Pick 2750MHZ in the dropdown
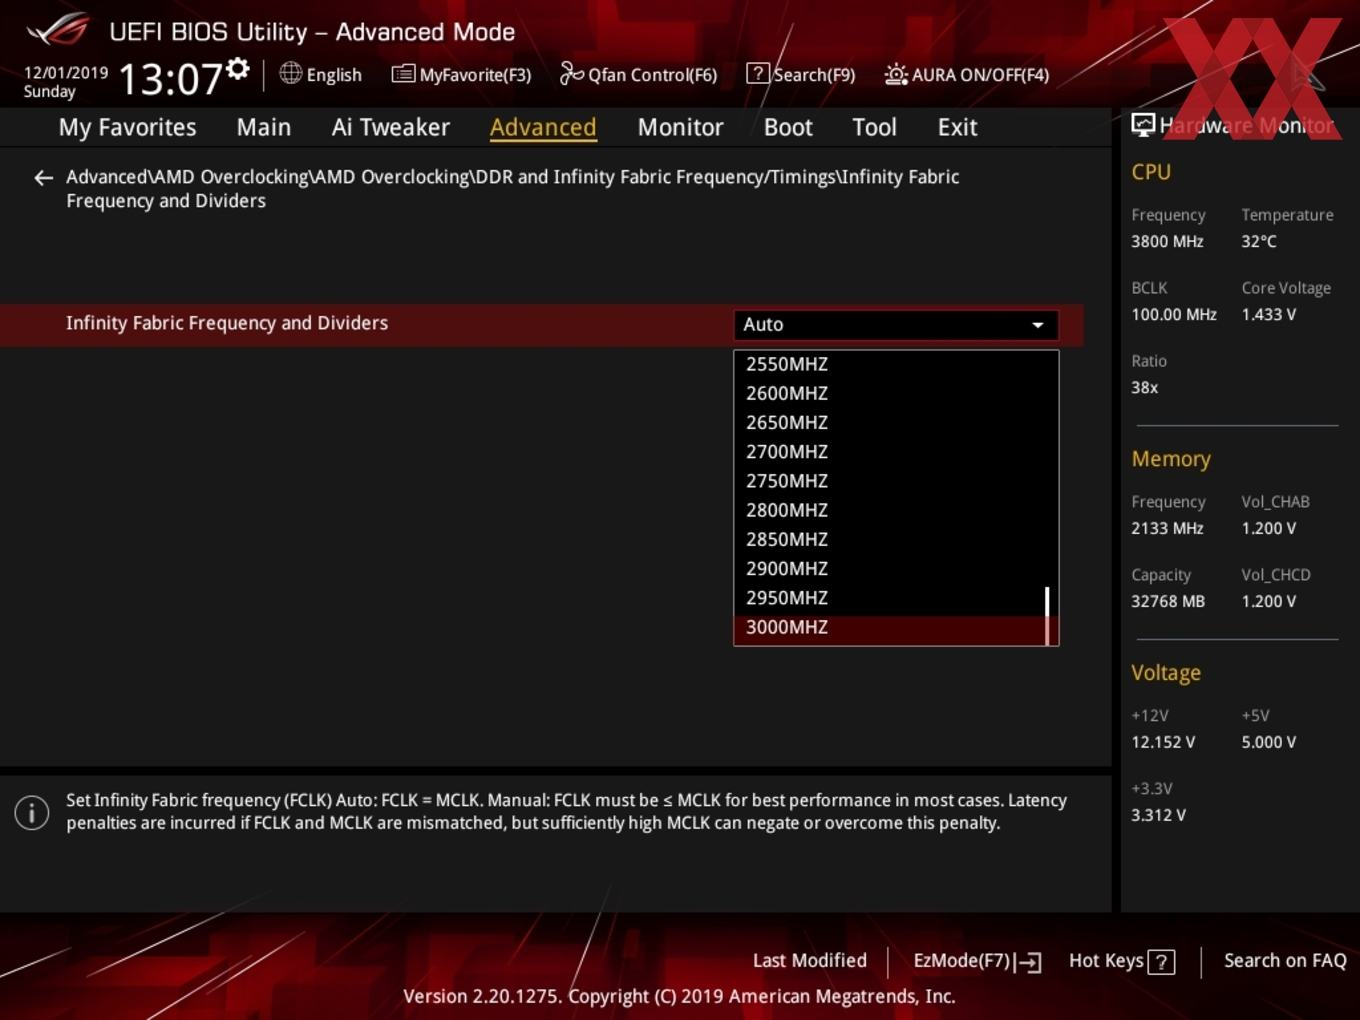1360x1020 pixels. [896, 480]
